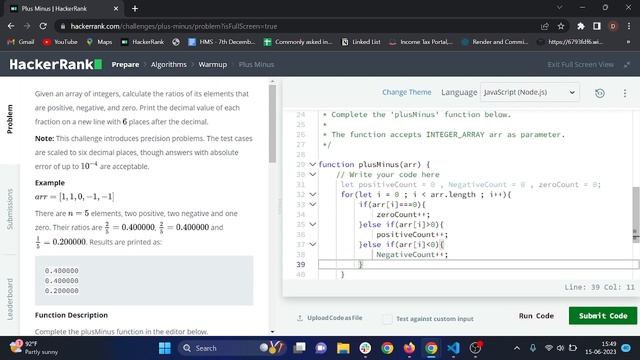640x360 pixels.
Task: Click Submit Code button
Action: (x=603, y=316)
